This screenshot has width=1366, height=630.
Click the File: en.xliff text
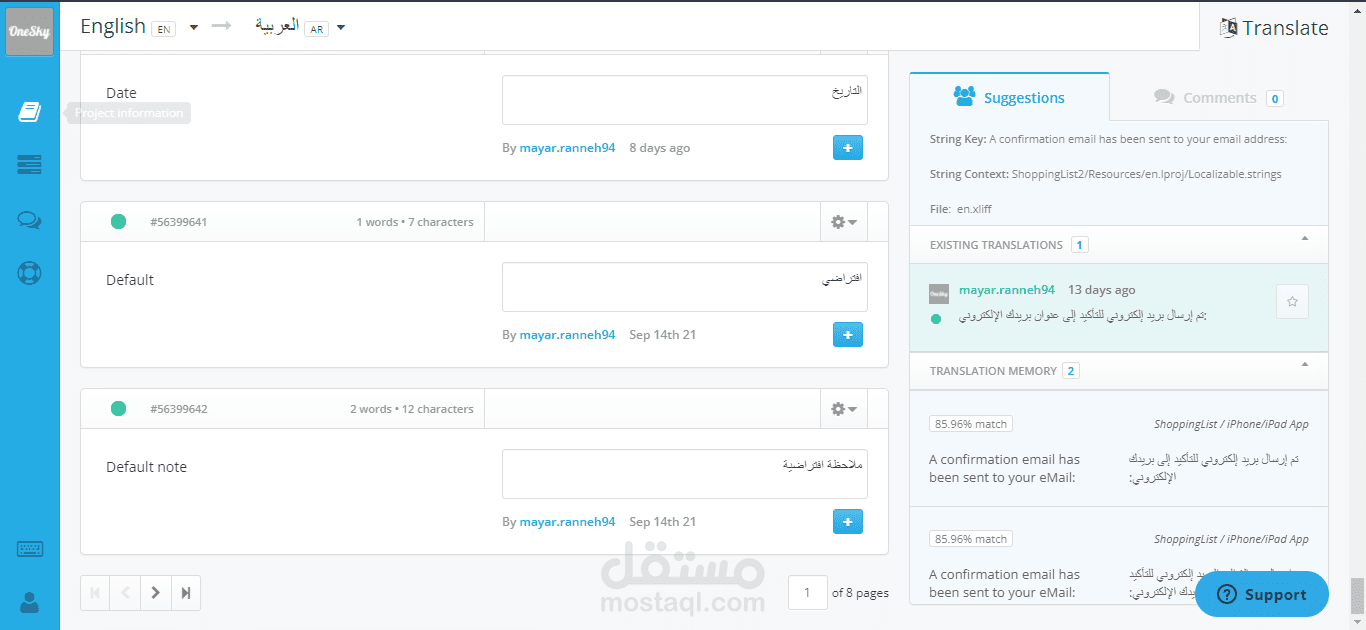[x=961, y=209]
